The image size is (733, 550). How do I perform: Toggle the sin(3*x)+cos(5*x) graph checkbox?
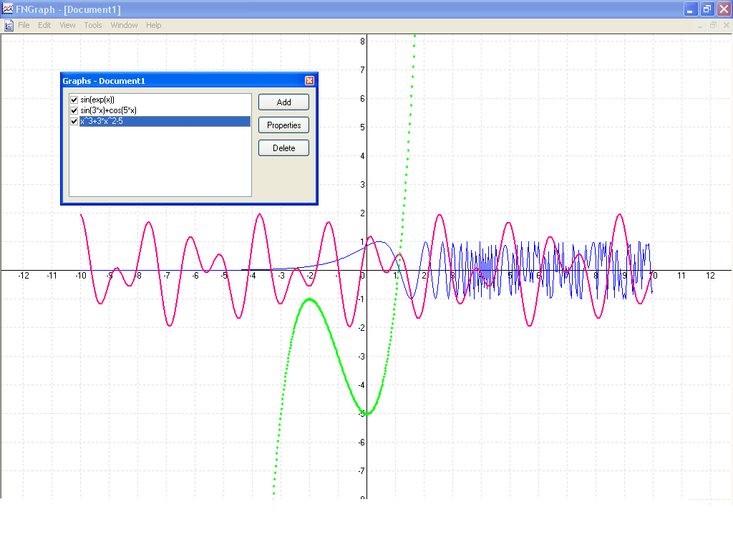coord(74,110)
